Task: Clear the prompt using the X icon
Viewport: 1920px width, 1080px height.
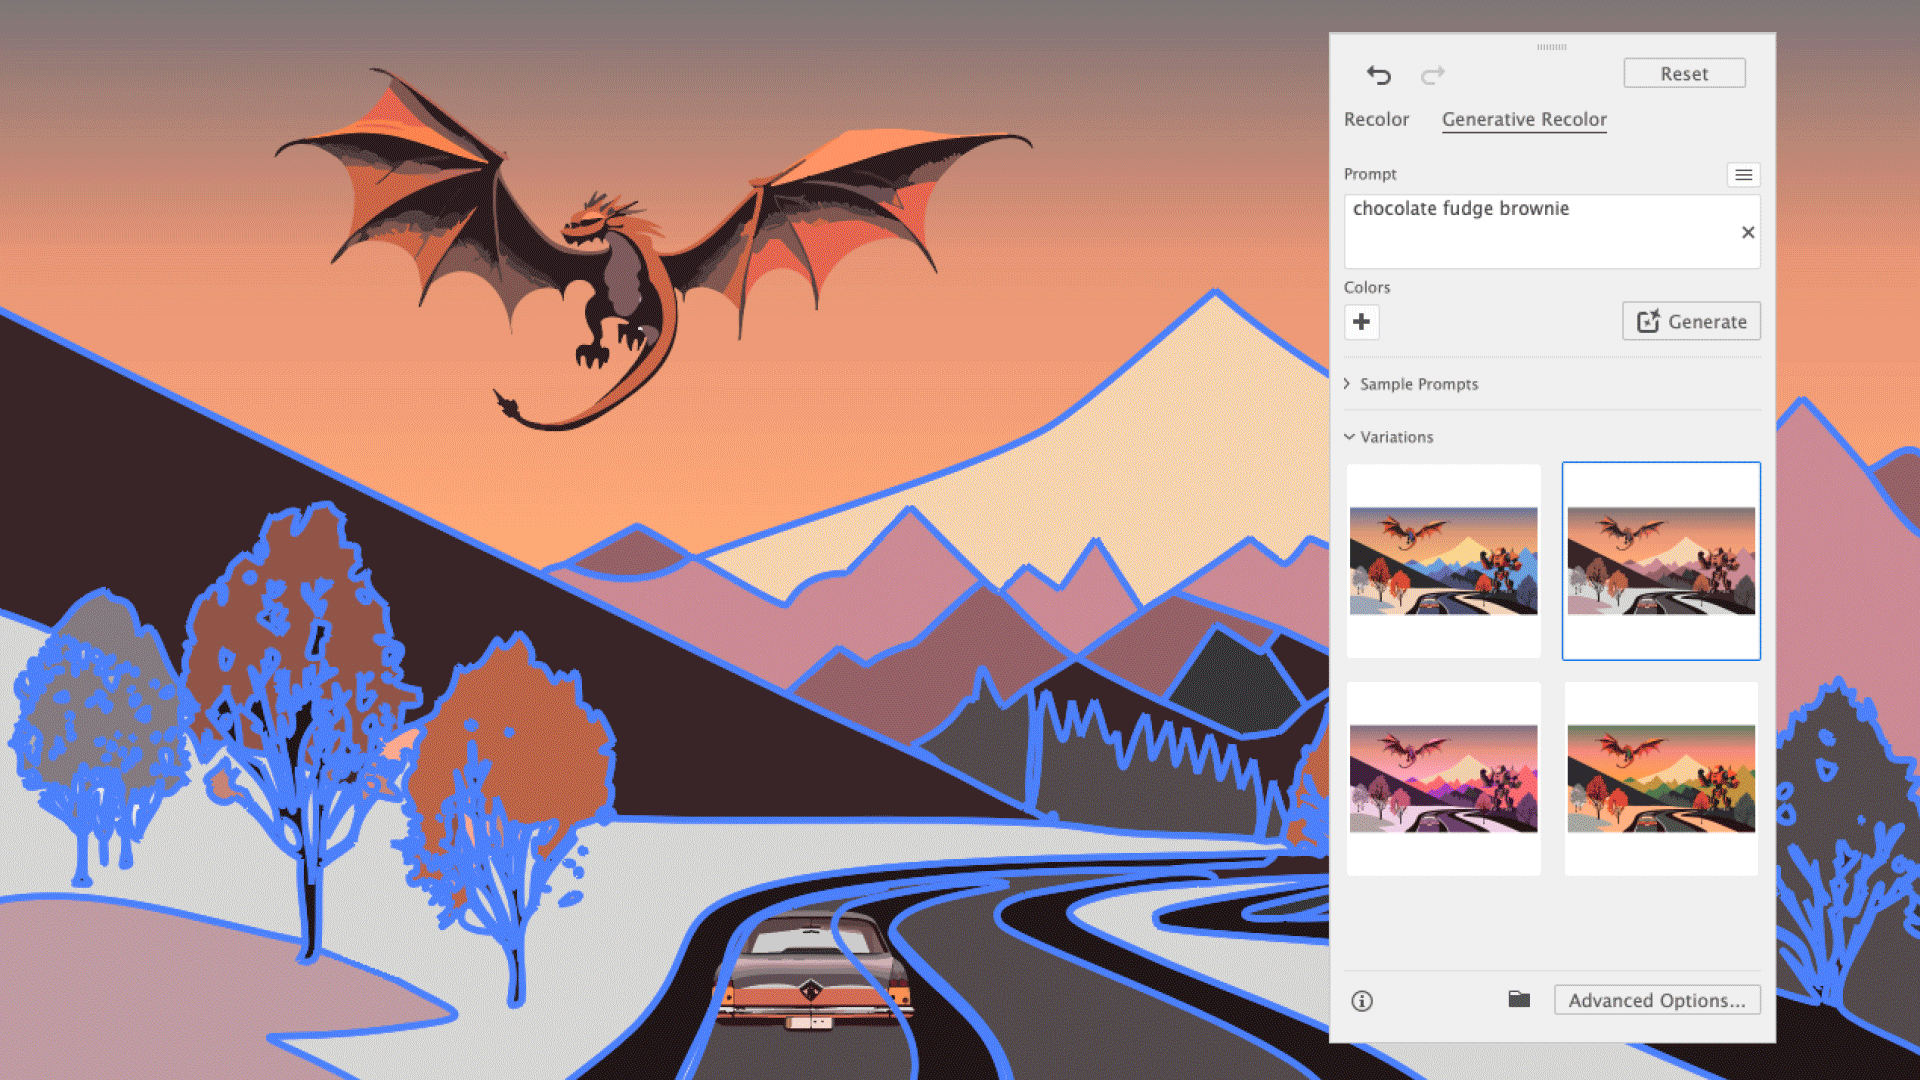Action: 1748,232
